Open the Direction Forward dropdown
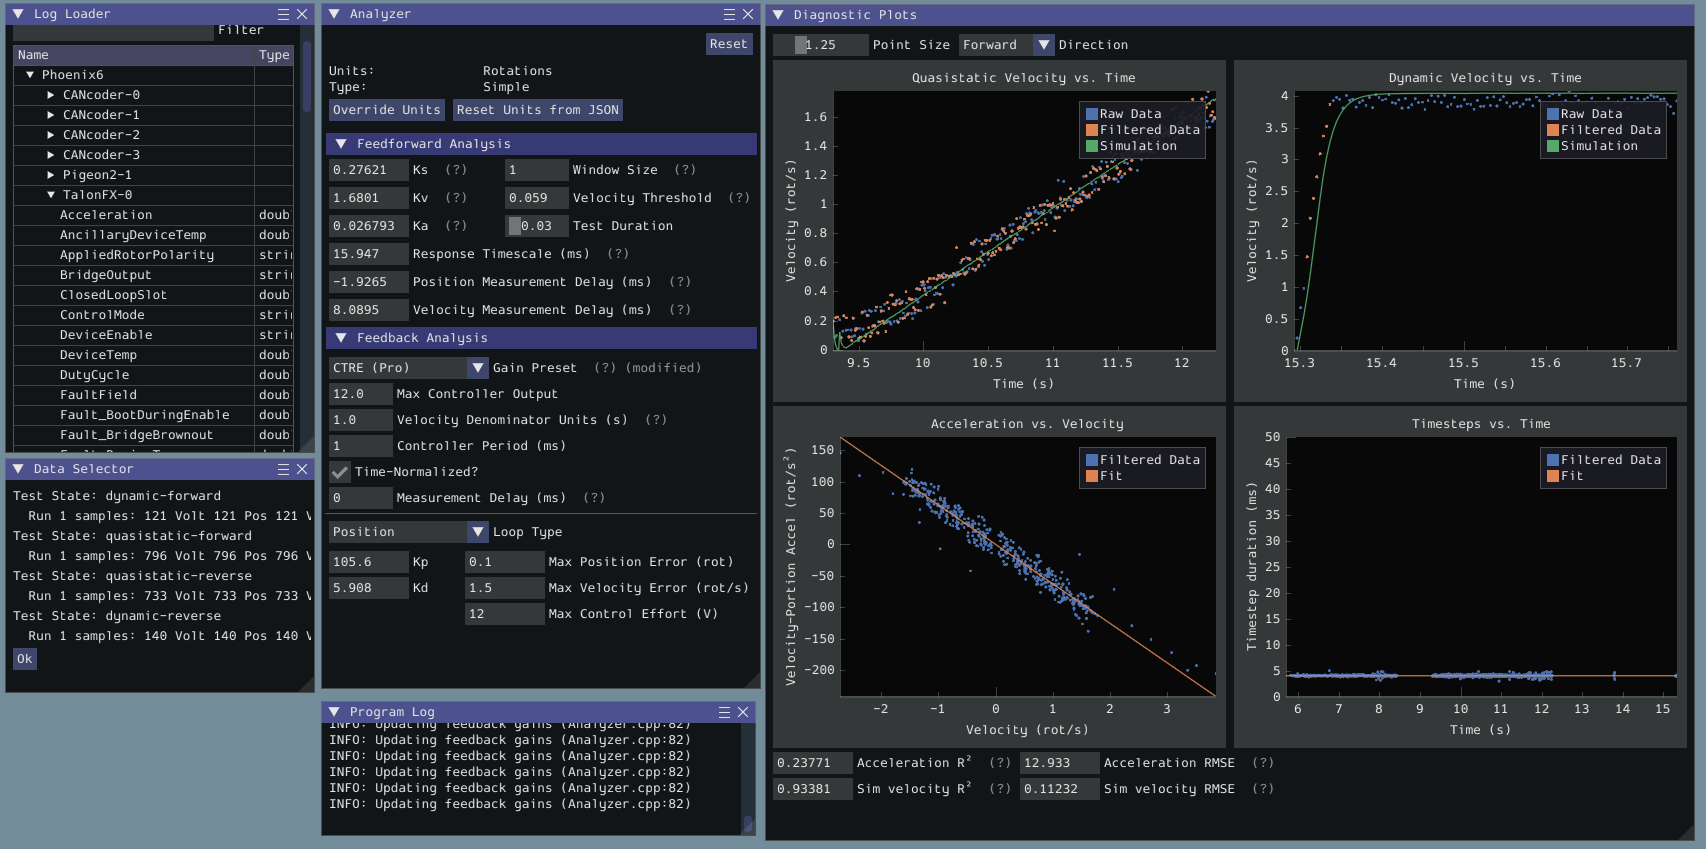 1006,45
